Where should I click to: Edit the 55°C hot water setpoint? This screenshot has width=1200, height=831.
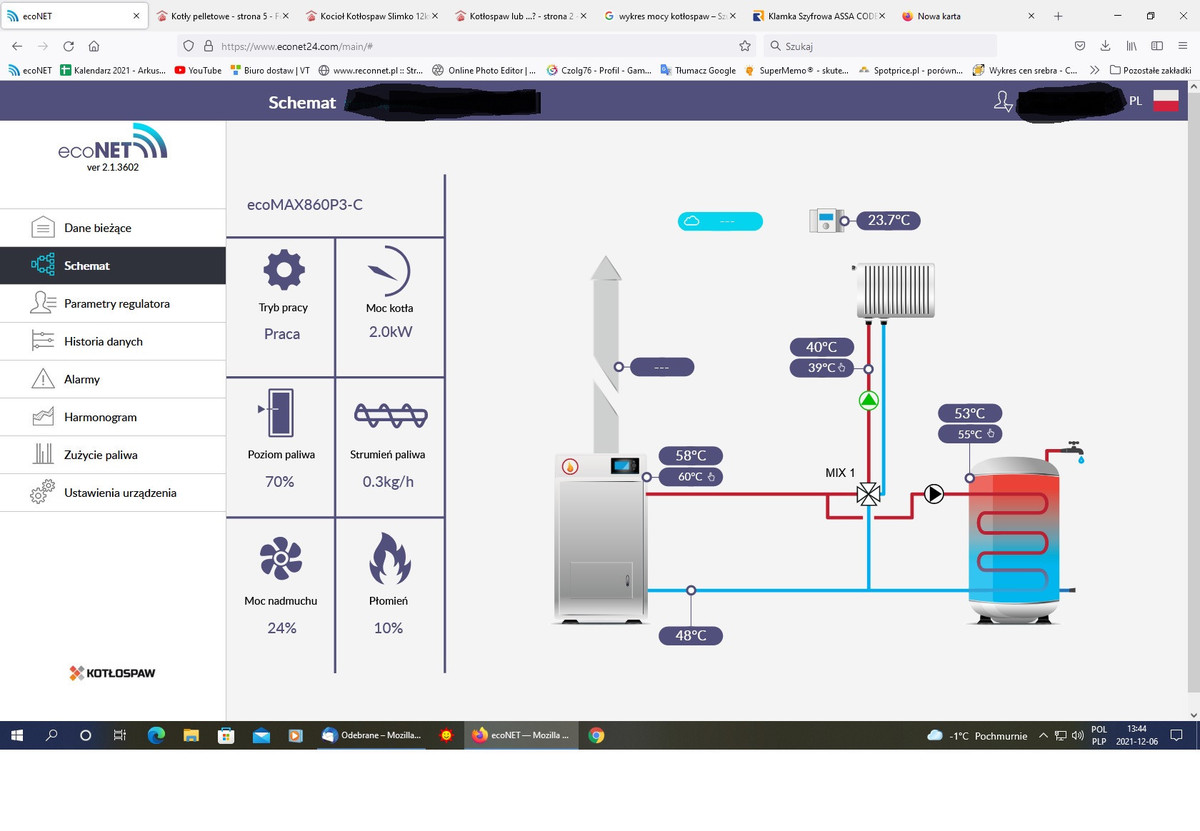tap(971, 434)
